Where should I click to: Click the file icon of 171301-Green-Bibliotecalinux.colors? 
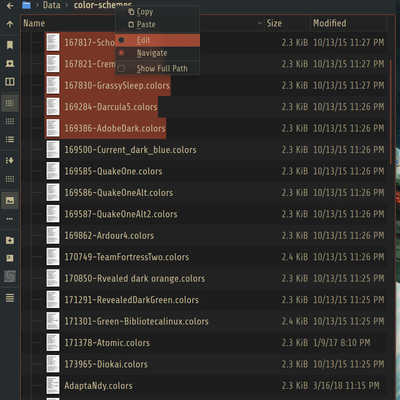tap(53, 321)
